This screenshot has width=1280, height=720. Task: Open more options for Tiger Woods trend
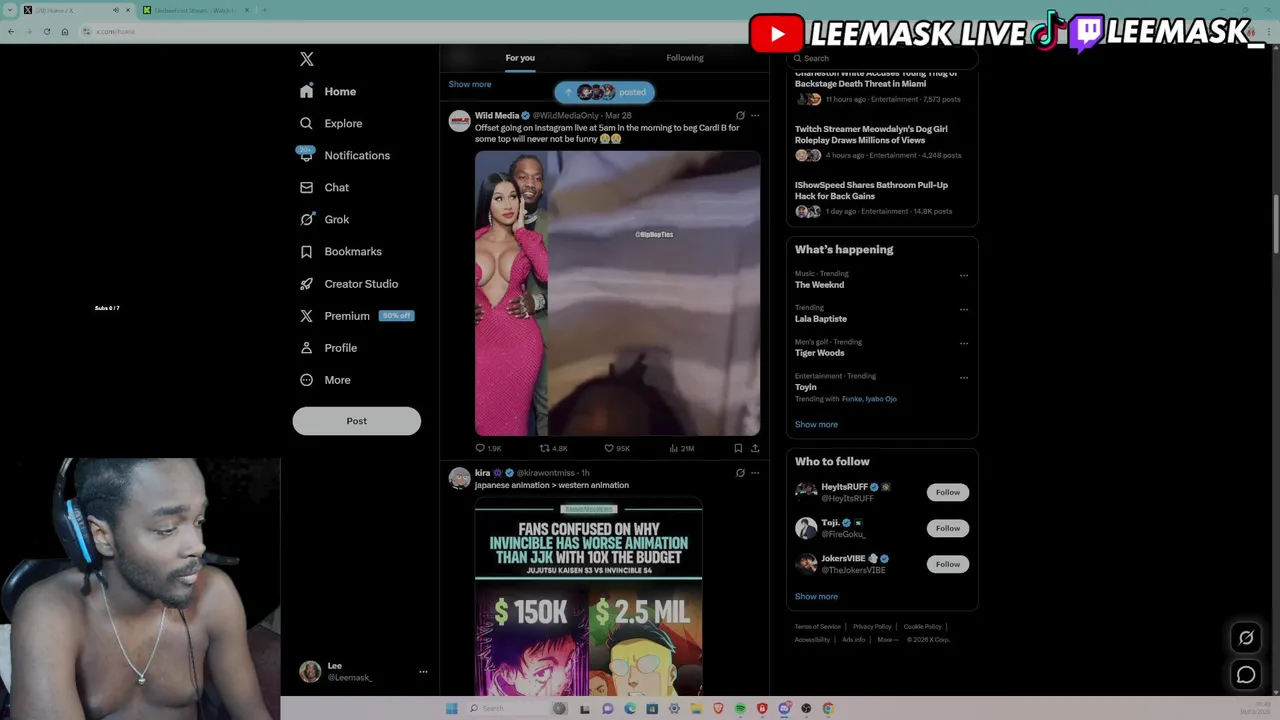pos(964,344)
